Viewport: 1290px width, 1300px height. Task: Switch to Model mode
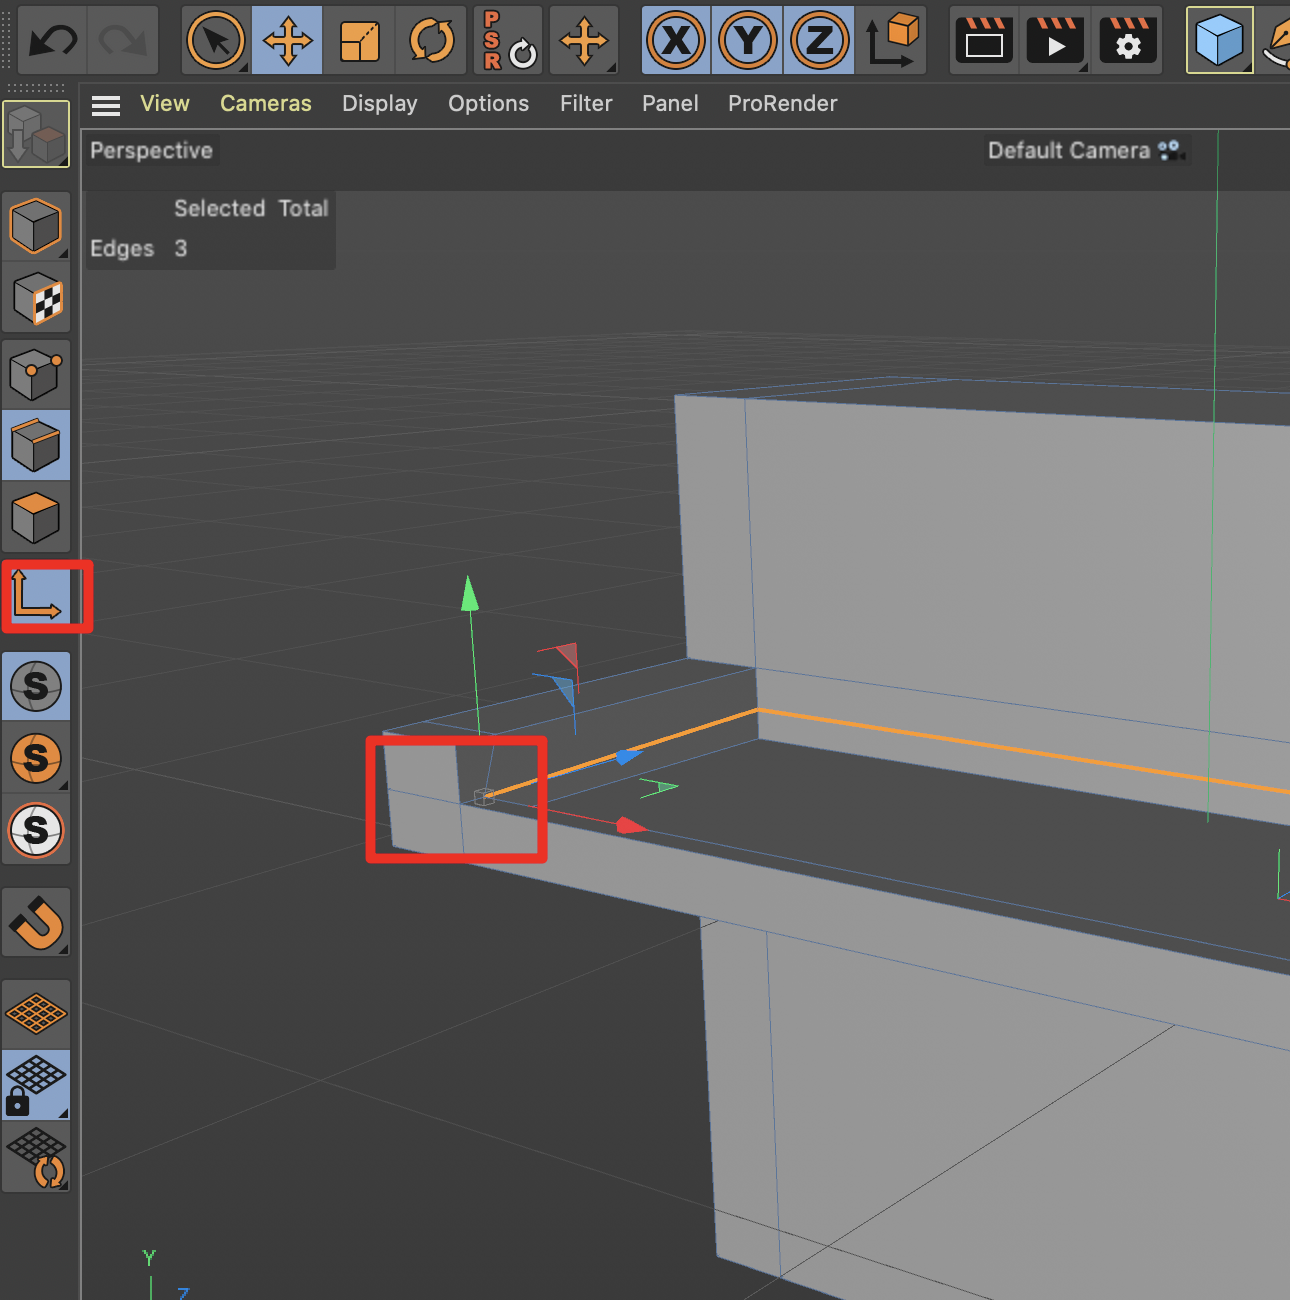(x=36, y=227)
